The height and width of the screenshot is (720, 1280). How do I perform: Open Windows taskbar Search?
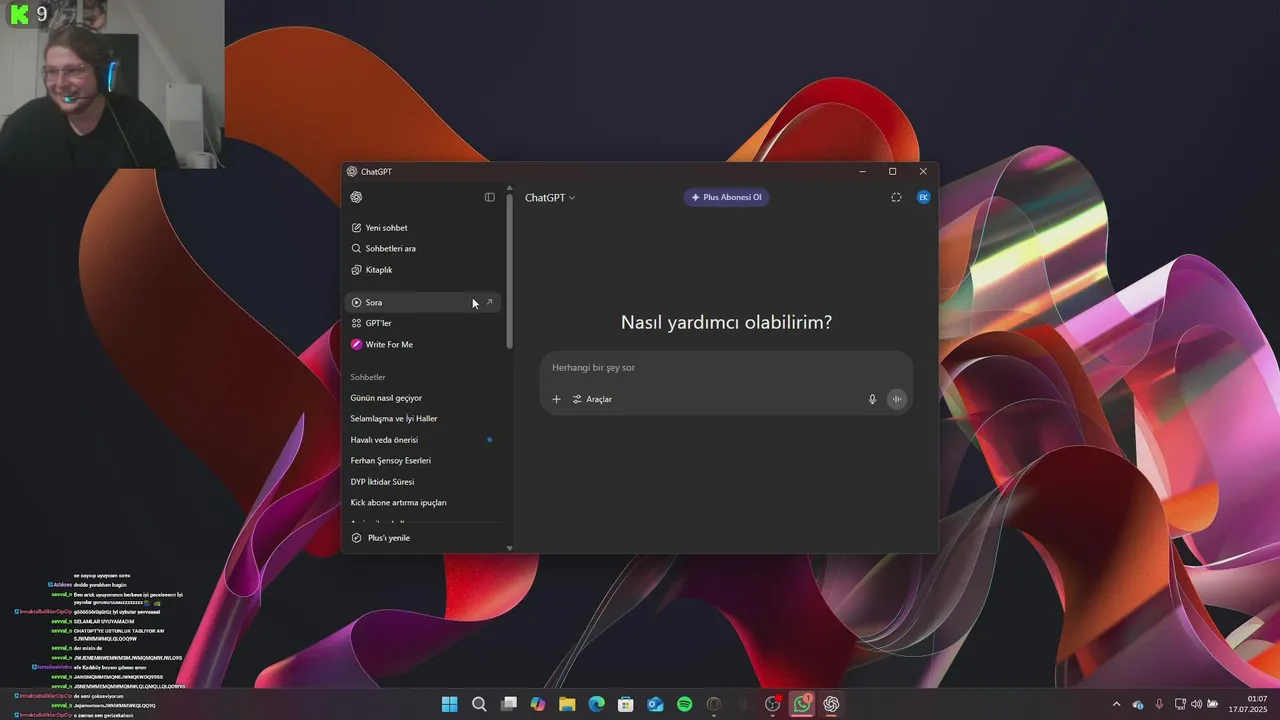479,704
